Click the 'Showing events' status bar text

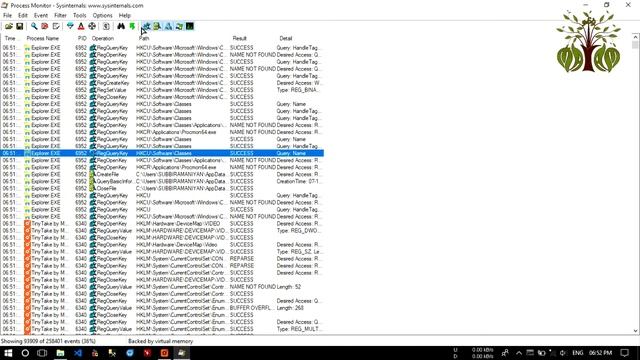click(x=48, y=341)
